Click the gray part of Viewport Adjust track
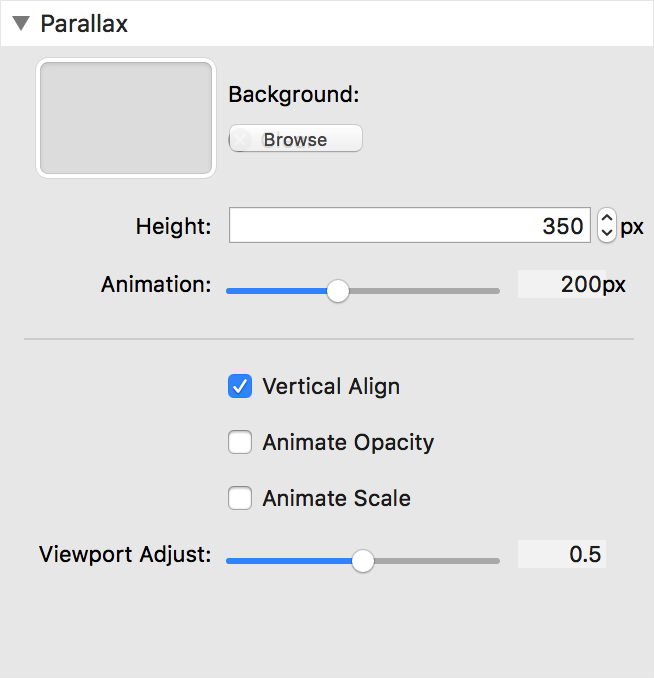 coord(437,561)
